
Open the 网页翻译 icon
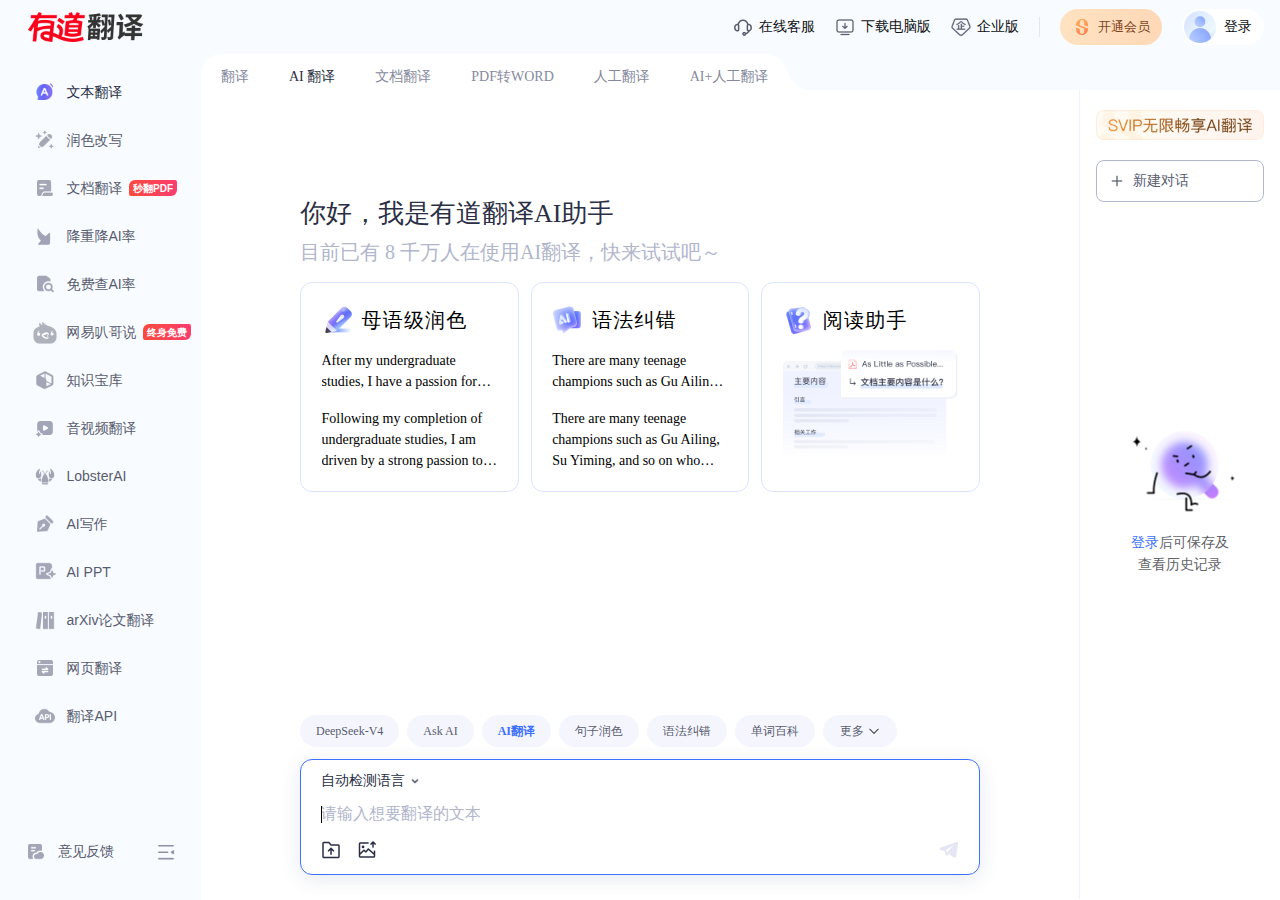pos(44,668)
